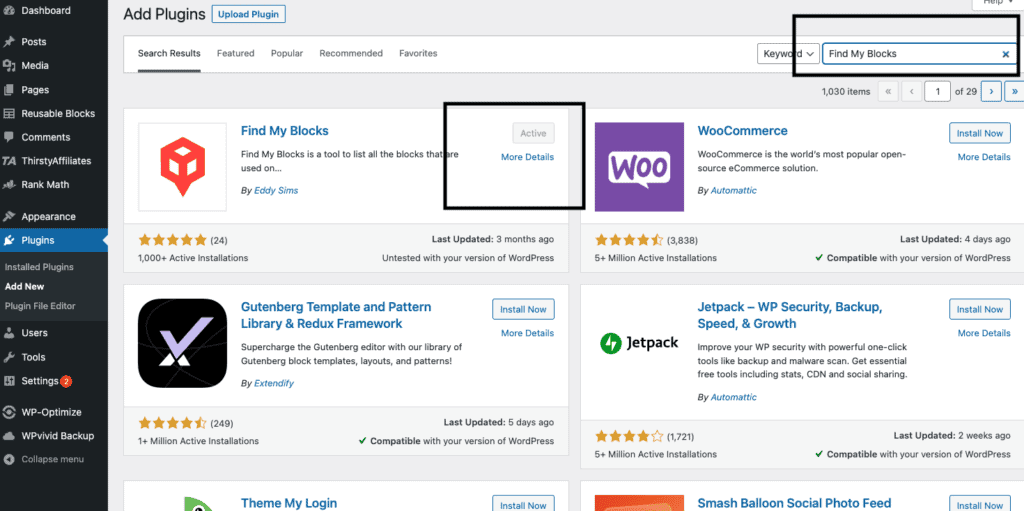The image size is (1024, 511).
Task: Click the ThirstyAffiliates TA icon
Action: (x=9, y=161)
